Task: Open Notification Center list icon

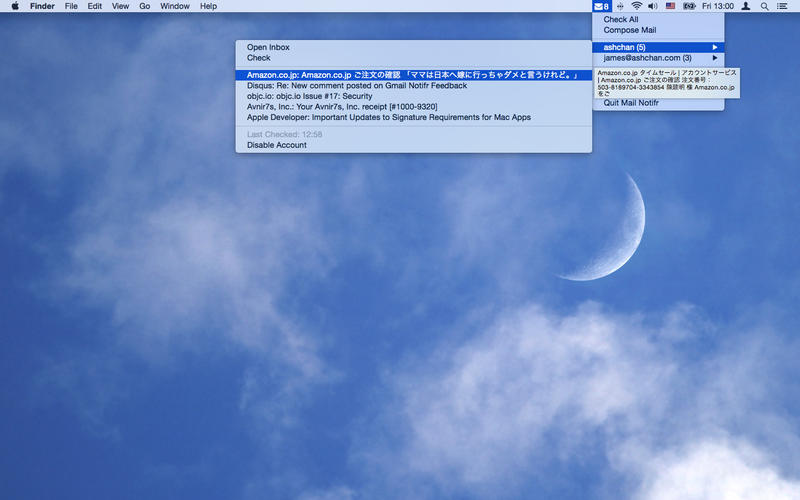Action: pos(782,6)
